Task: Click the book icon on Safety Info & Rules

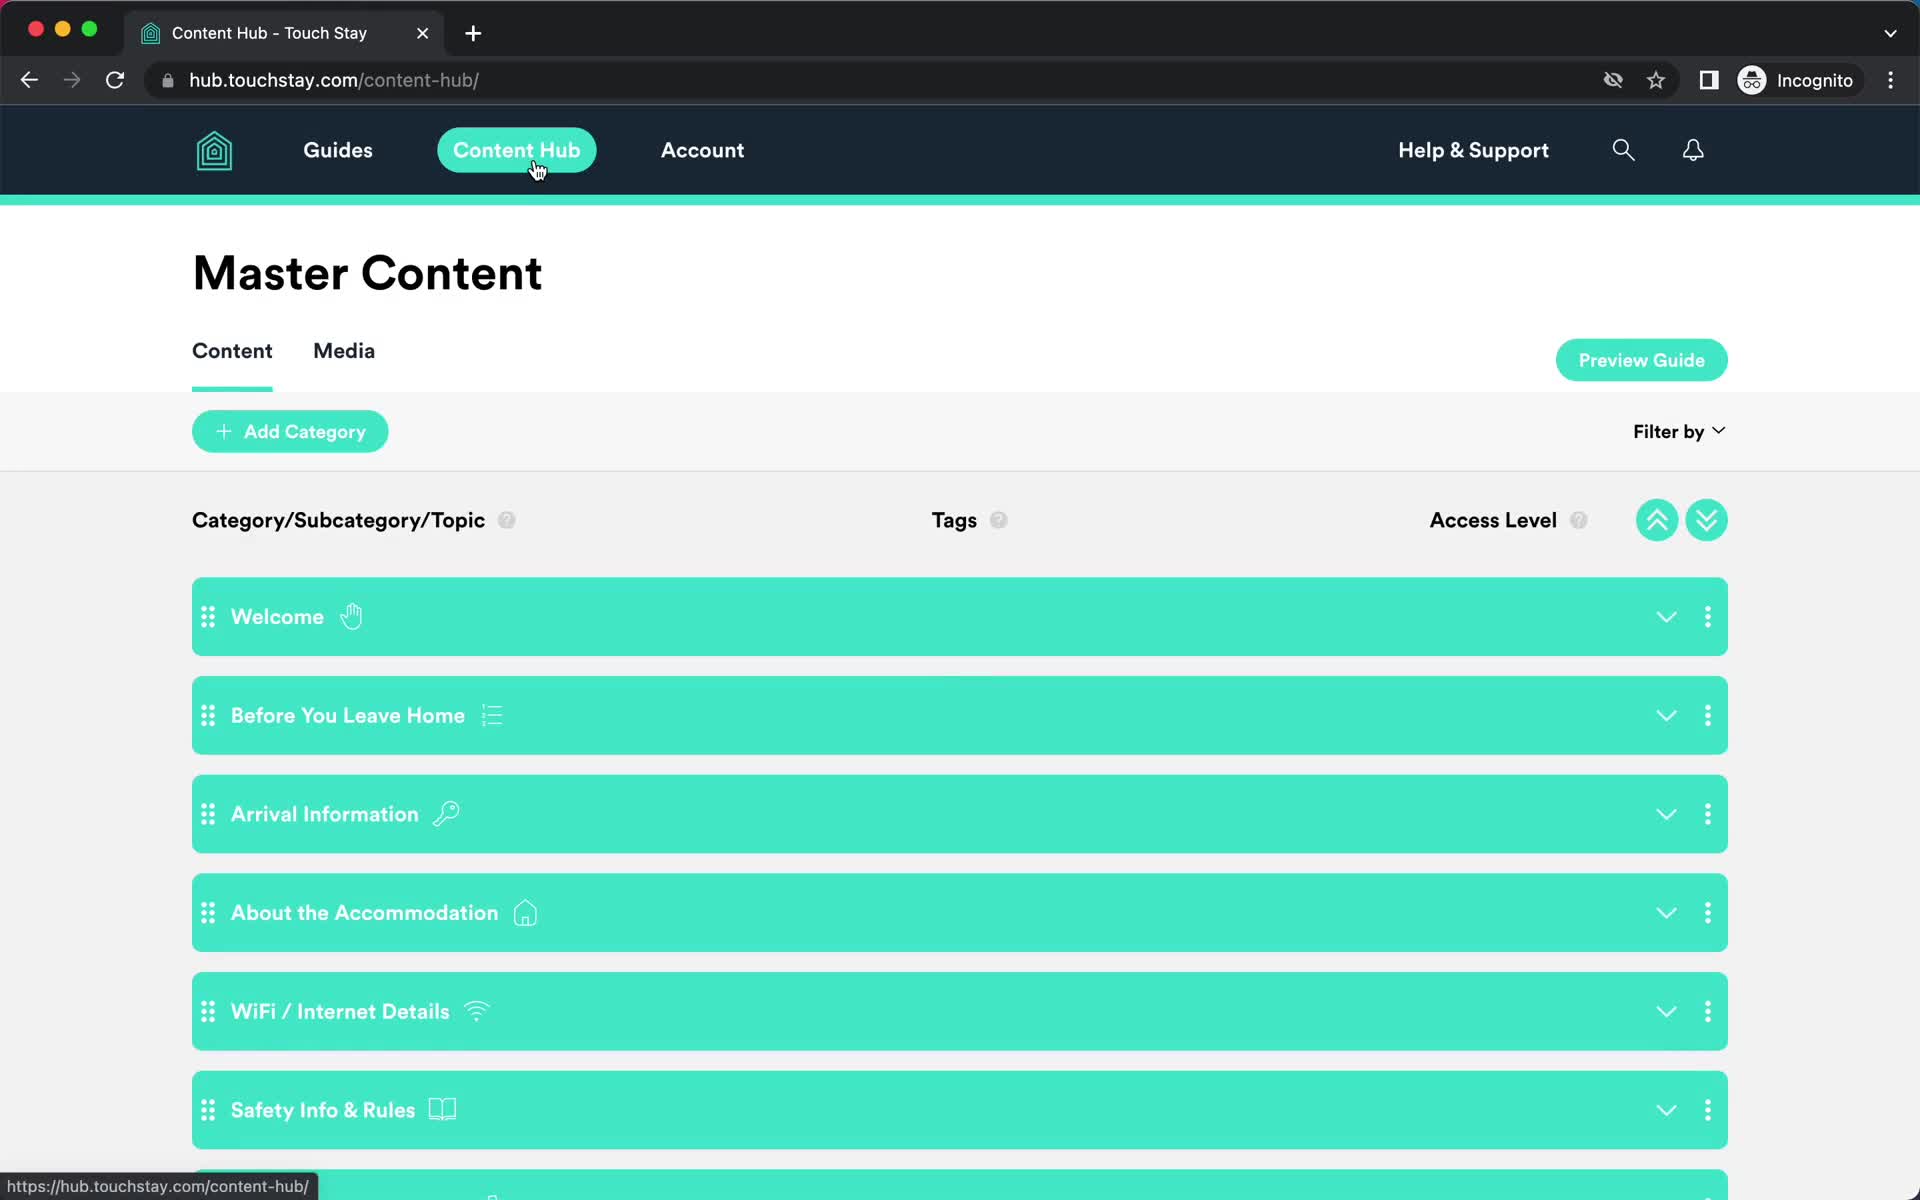Action: tap(444, 1109)
